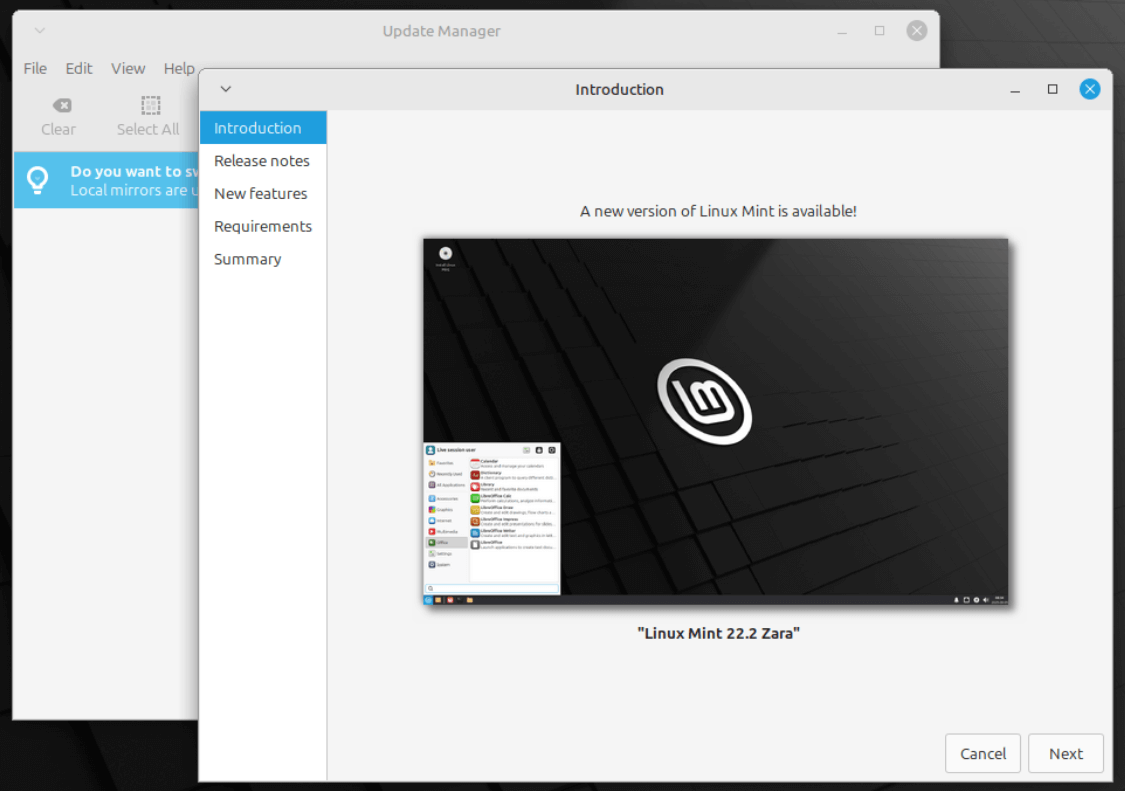Click the Introduction window title bar text
This screenshot has height=791, width=1125.
(619, 90)
